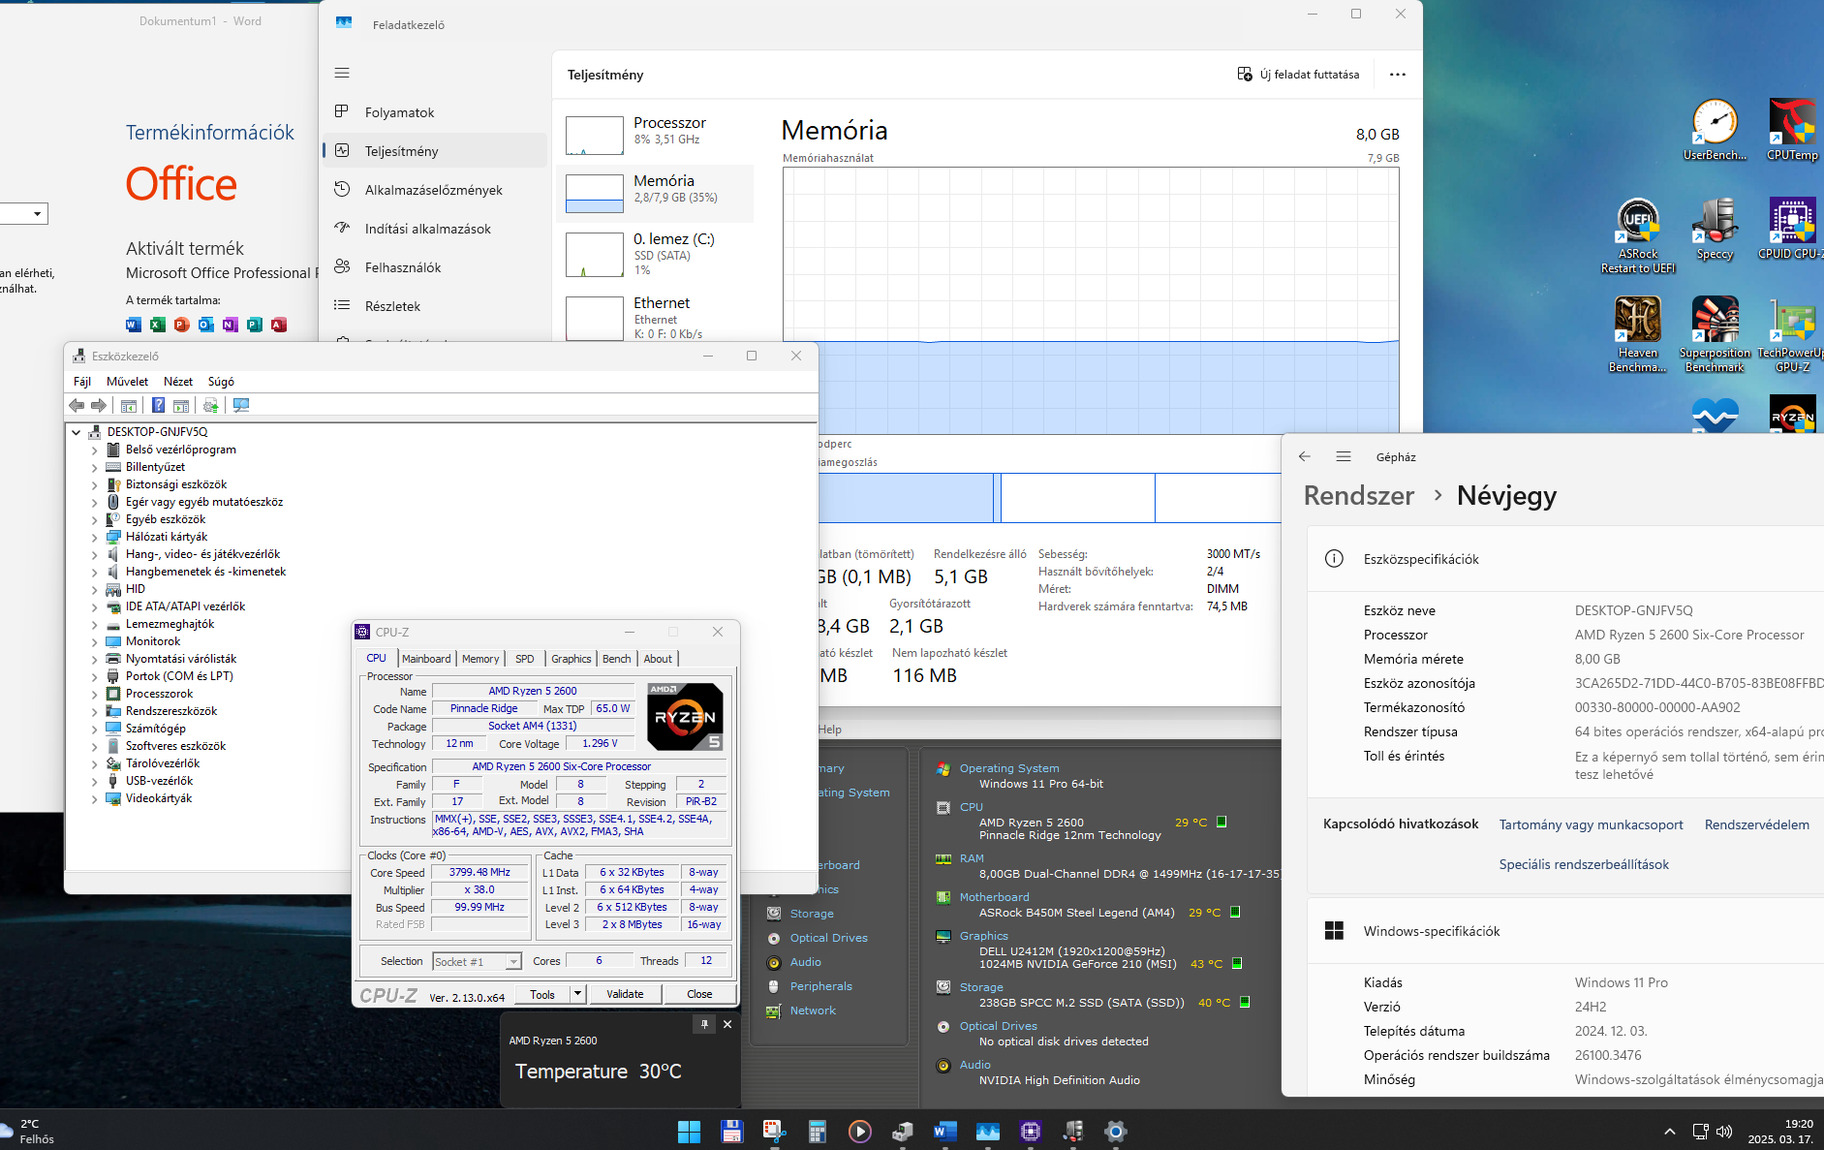Select 0. lemez (C:) performance entry
The image size is (1824, 1150).
click(x=655, y=254)
